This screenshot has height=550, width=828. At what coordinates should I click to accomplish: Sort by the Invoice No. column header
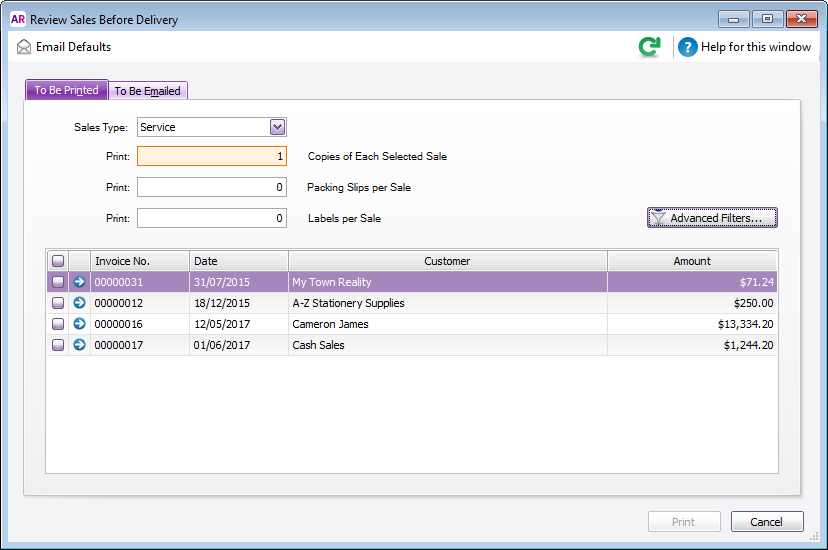140,261
